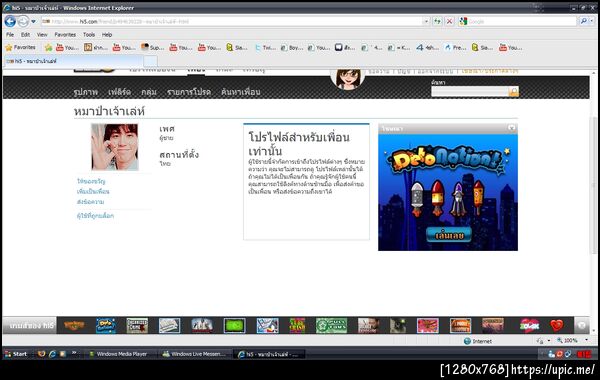
Task: Open the Help menu
Action: [107, 34]
